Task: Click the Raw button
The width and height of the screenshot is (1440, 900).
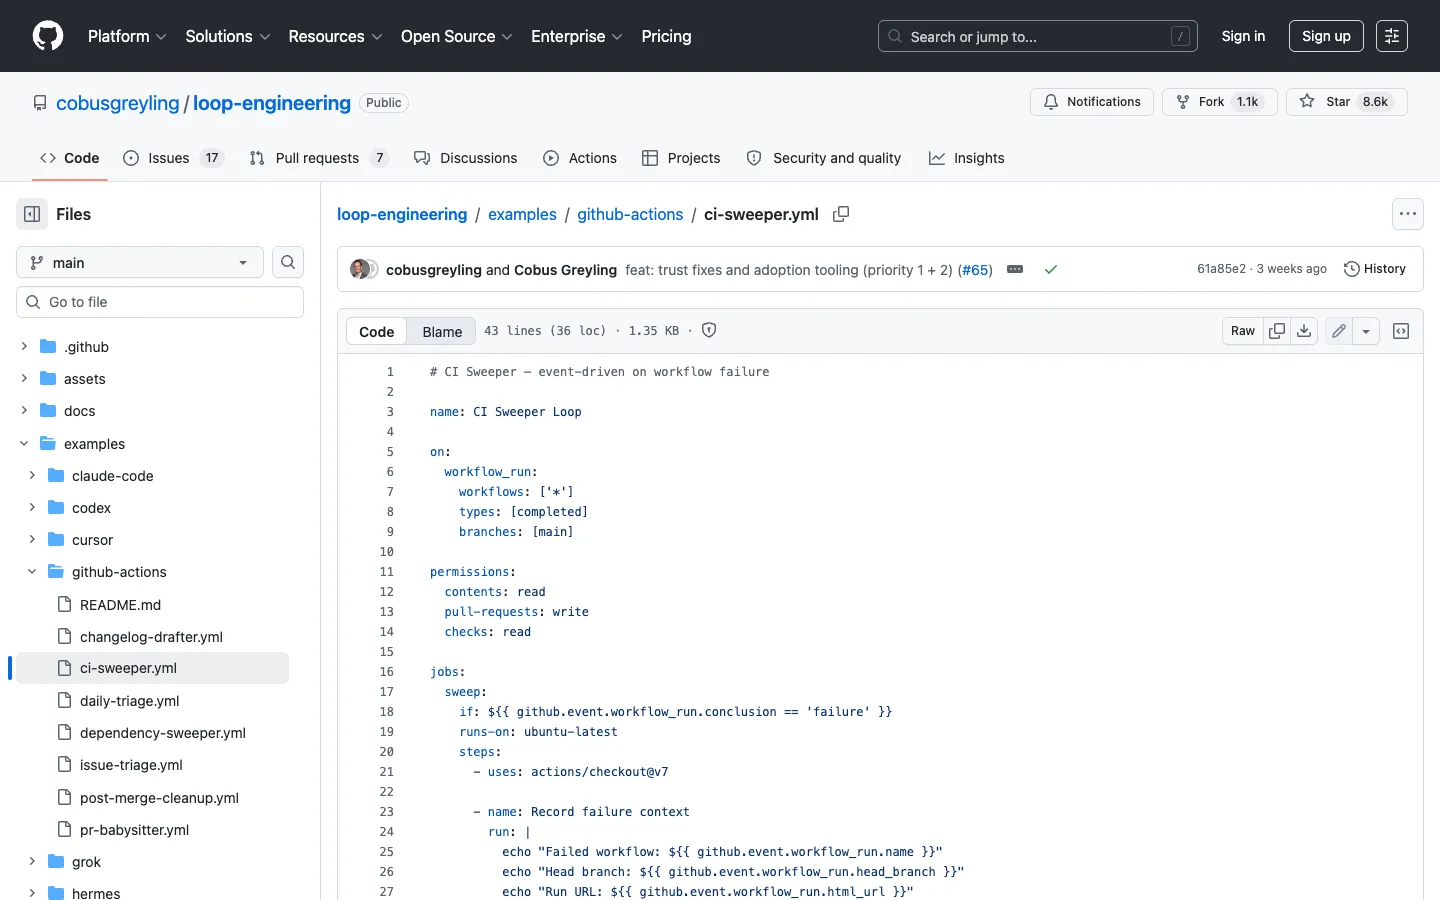Action: click(1243, 331)
